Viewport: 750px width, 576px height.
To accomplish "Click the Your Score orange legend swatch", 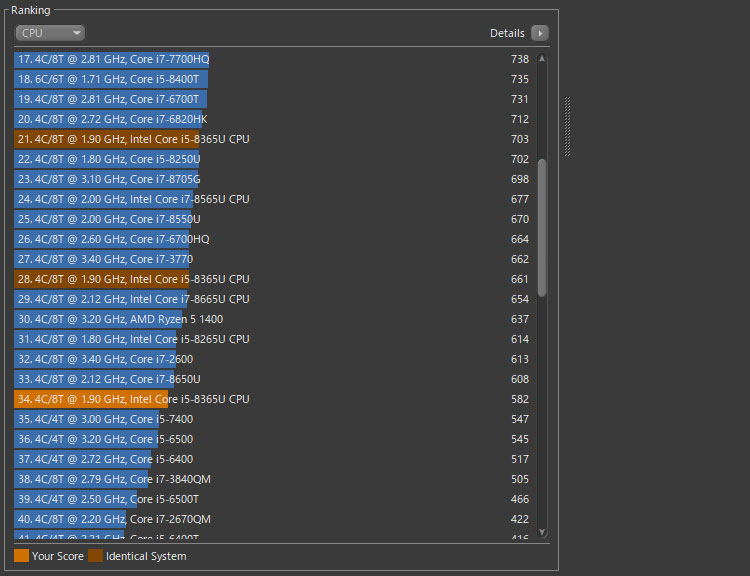I will point(22,555).
